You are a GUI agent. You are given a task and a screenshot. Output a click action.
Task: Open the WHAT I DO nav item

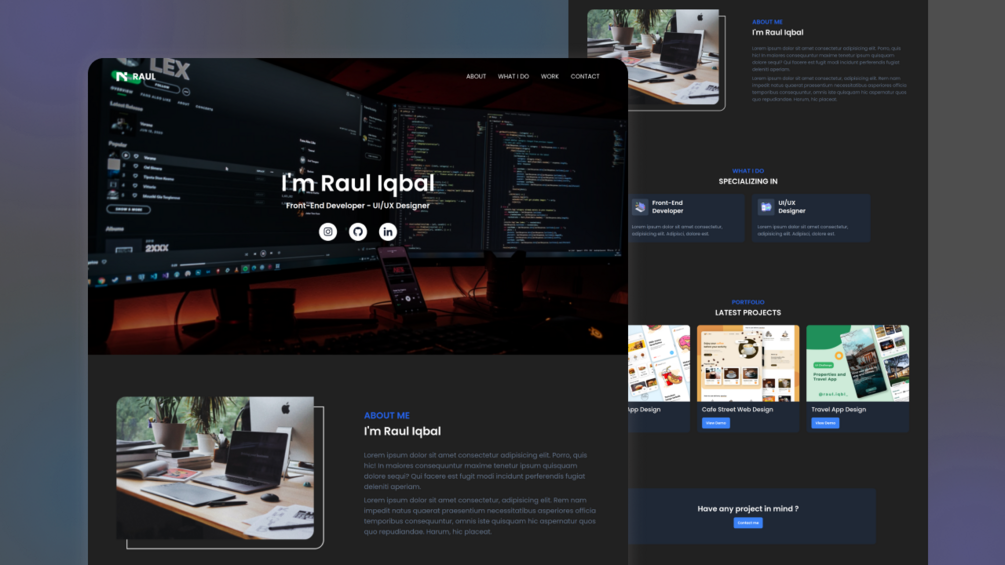(x=513, y=76)
